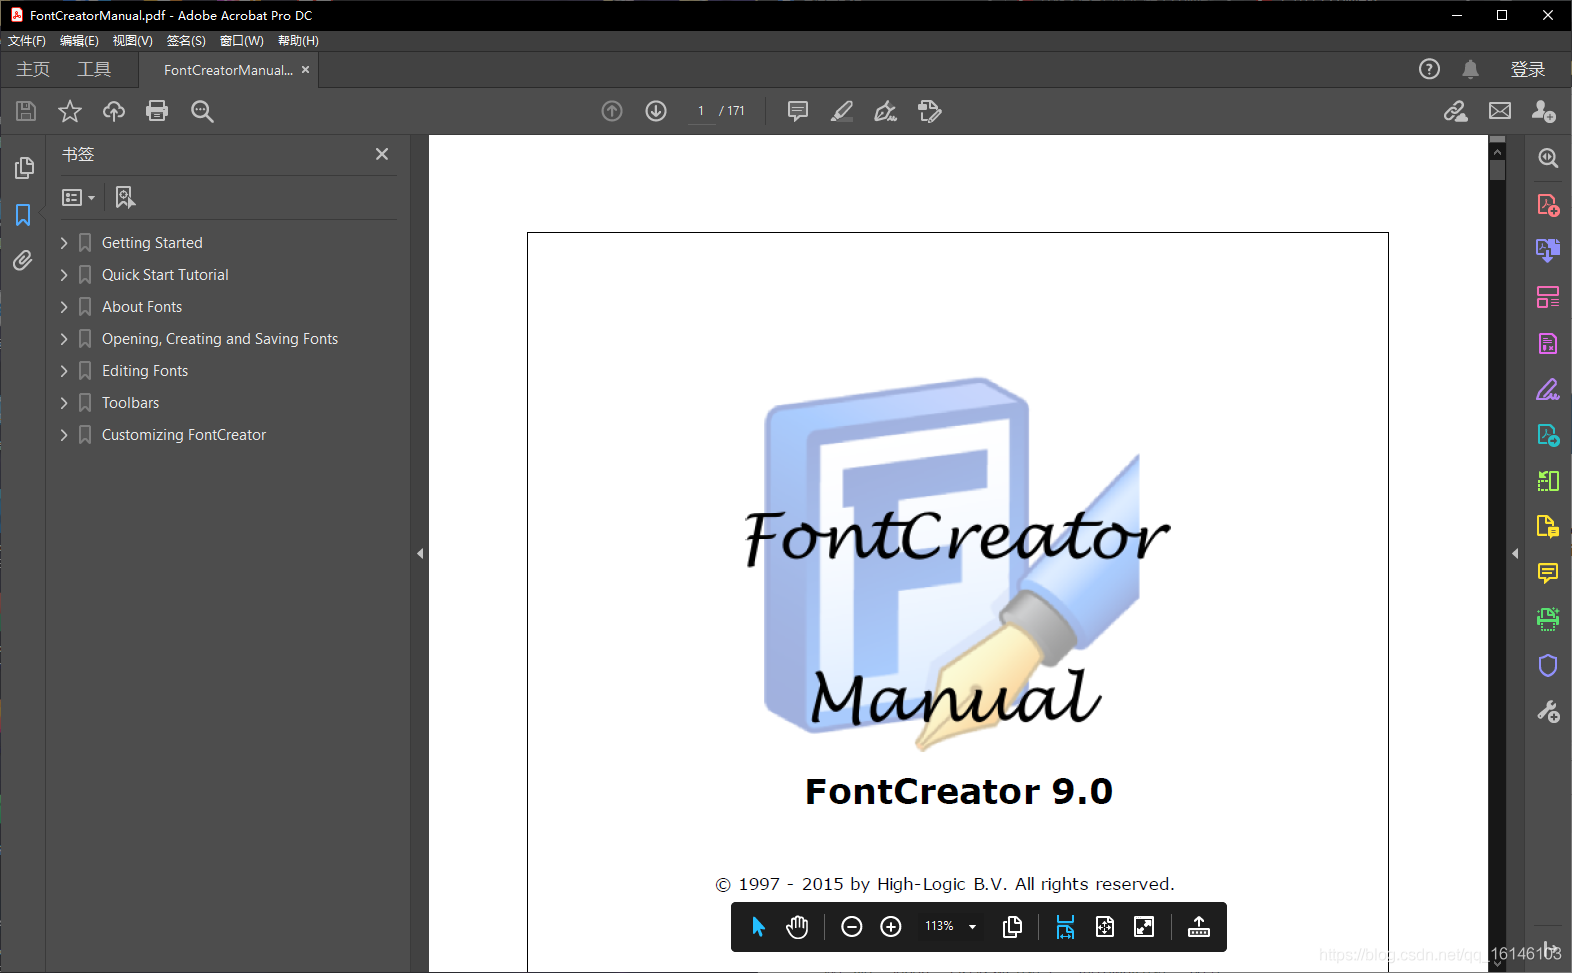1572x973 pixels.
Task: Toggle fit width scrolling mode
Action: [1065, 927]
